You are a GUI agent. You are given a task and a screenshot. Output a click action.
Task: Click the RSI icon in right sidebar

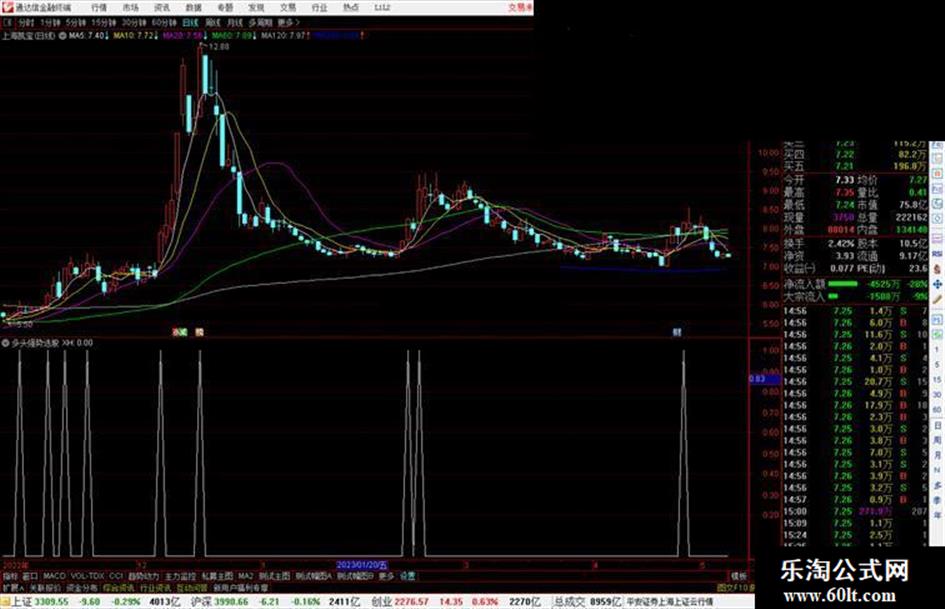937,254
